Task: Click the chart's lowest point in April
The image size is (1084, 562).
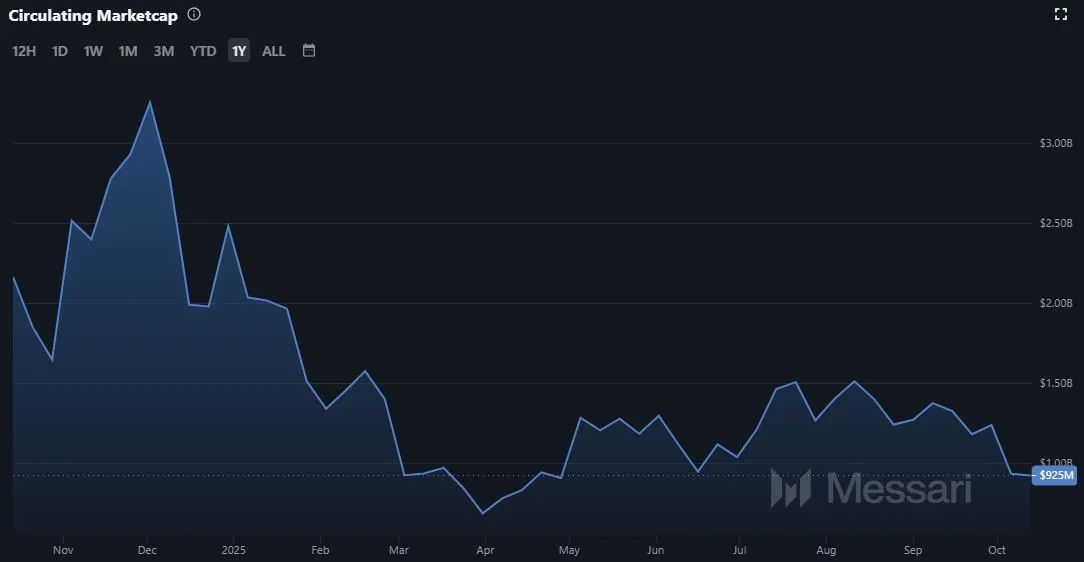Action: (483, 514)
